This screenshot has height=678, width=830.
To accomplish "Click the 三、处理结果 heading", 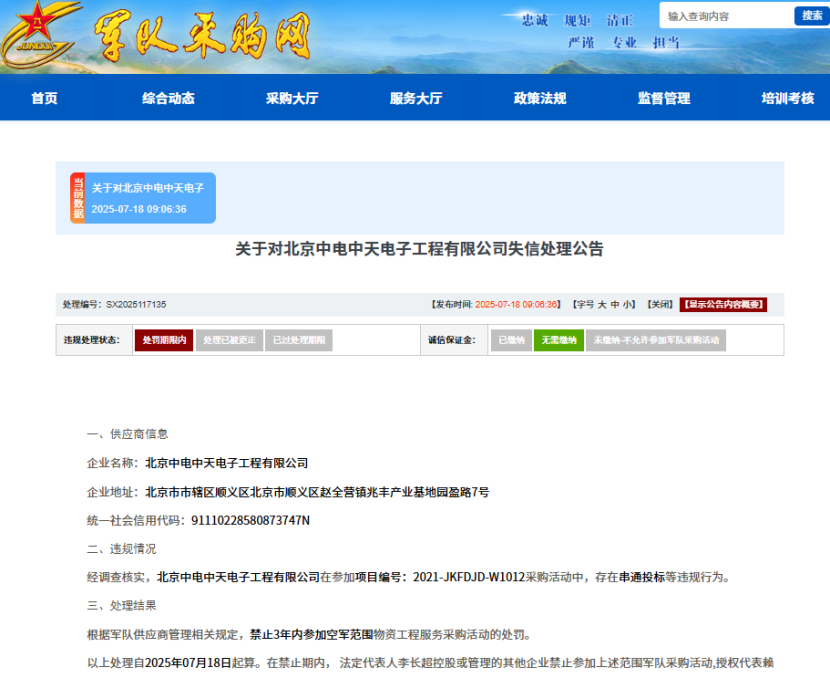I will (x=122, y=605).
